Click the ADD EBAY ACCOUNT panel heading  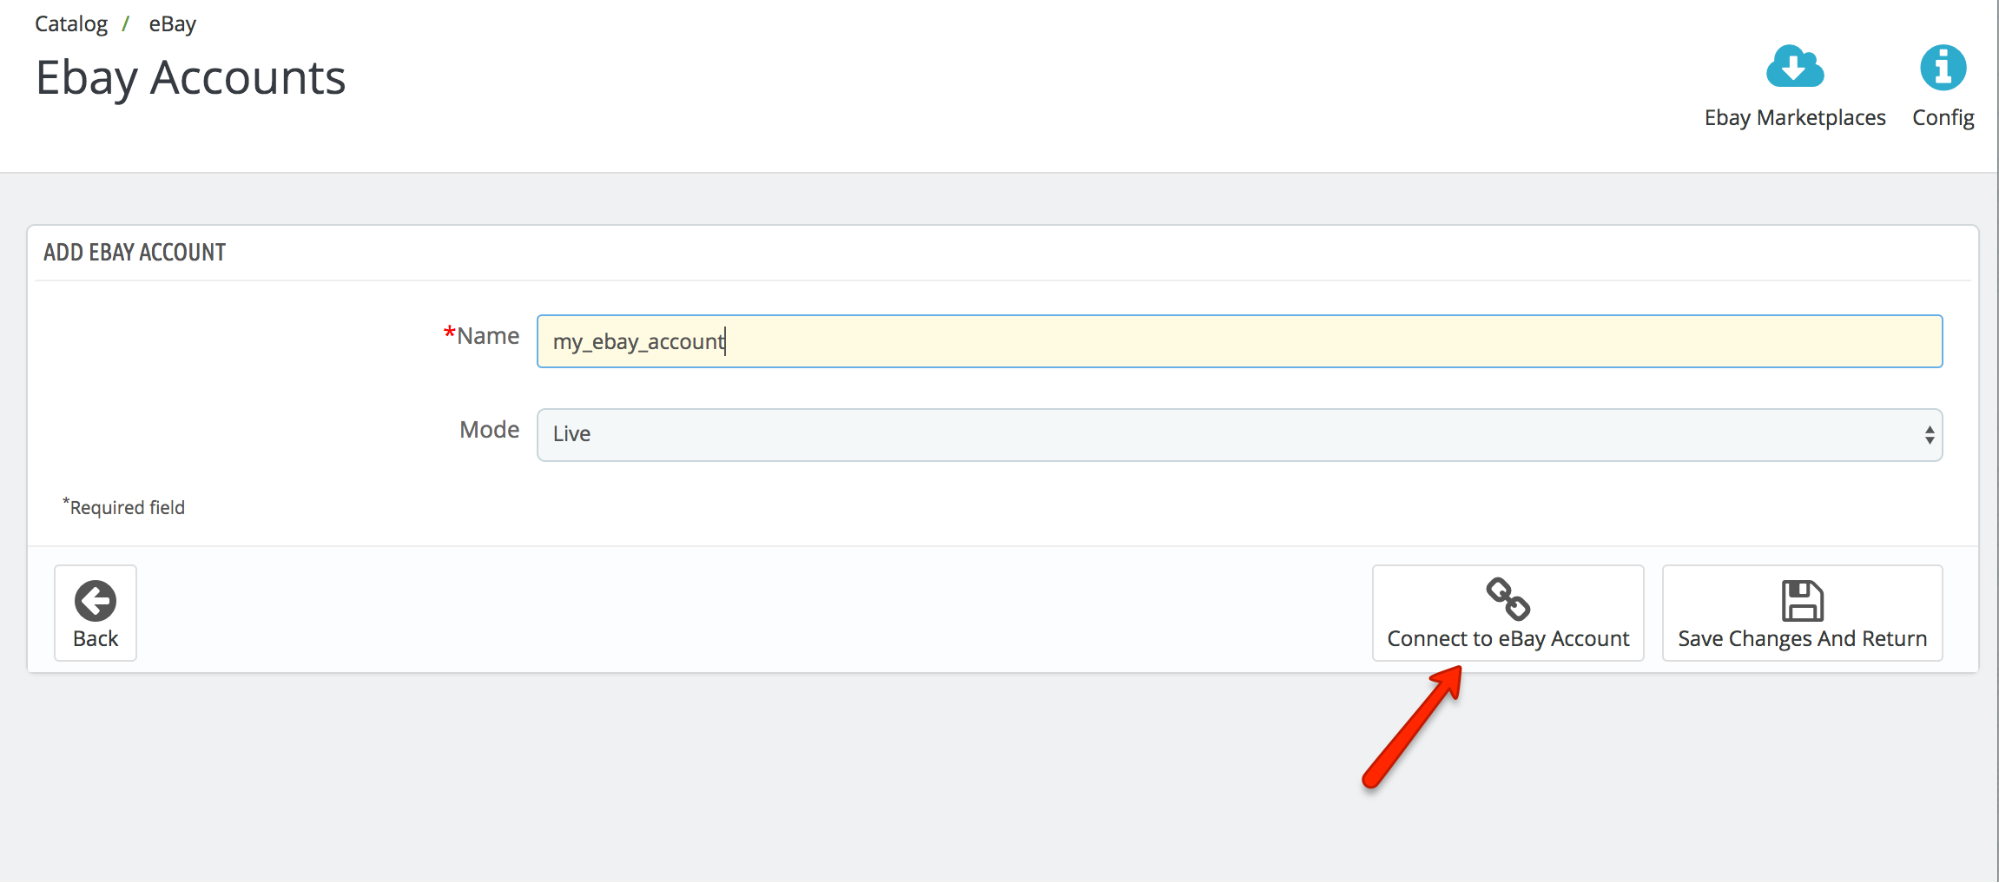(135, 252)
